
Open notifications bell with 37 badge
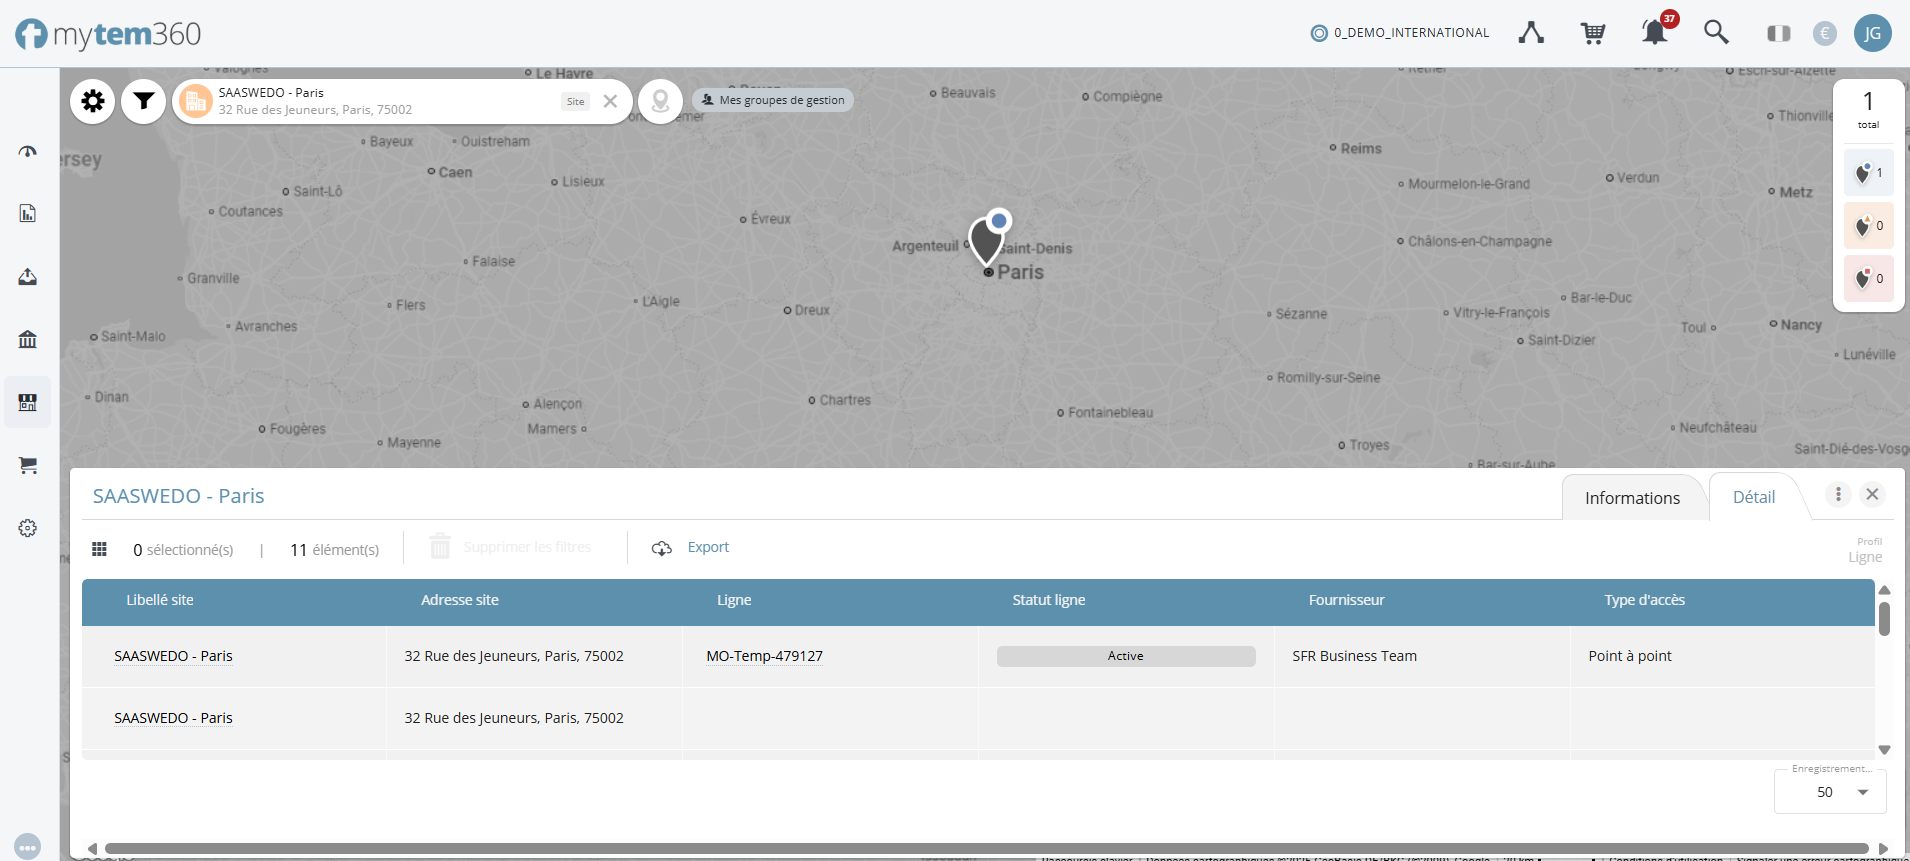click(1655, 33)
